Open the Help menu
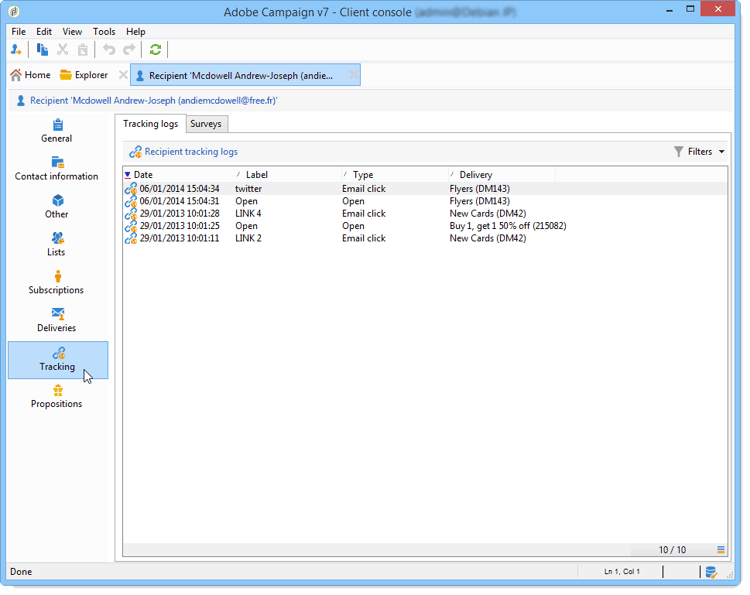 click(136, 32)
